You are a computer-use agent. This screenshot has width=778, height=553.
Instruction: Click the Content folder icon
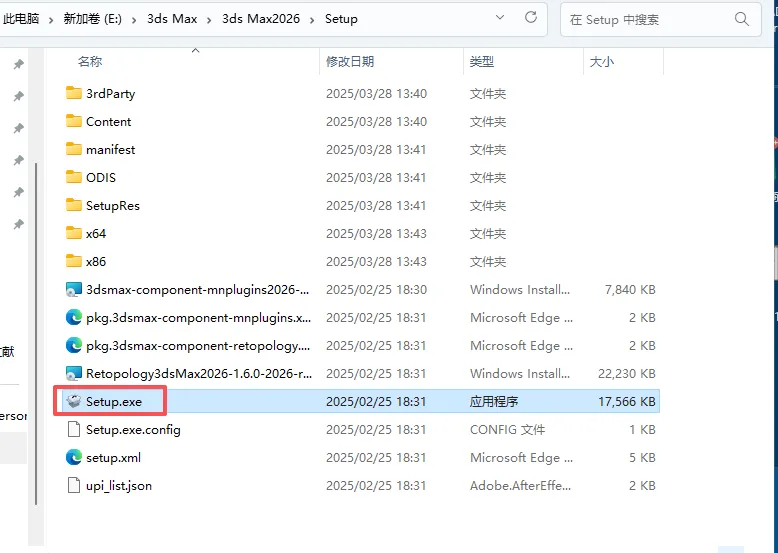73,121
